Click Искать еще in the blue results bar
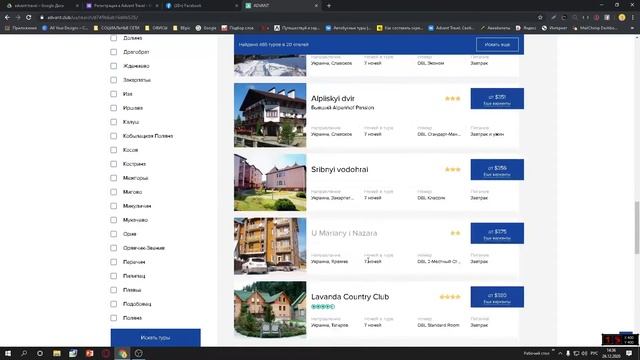The image size is (640, 360). [497, 44]
